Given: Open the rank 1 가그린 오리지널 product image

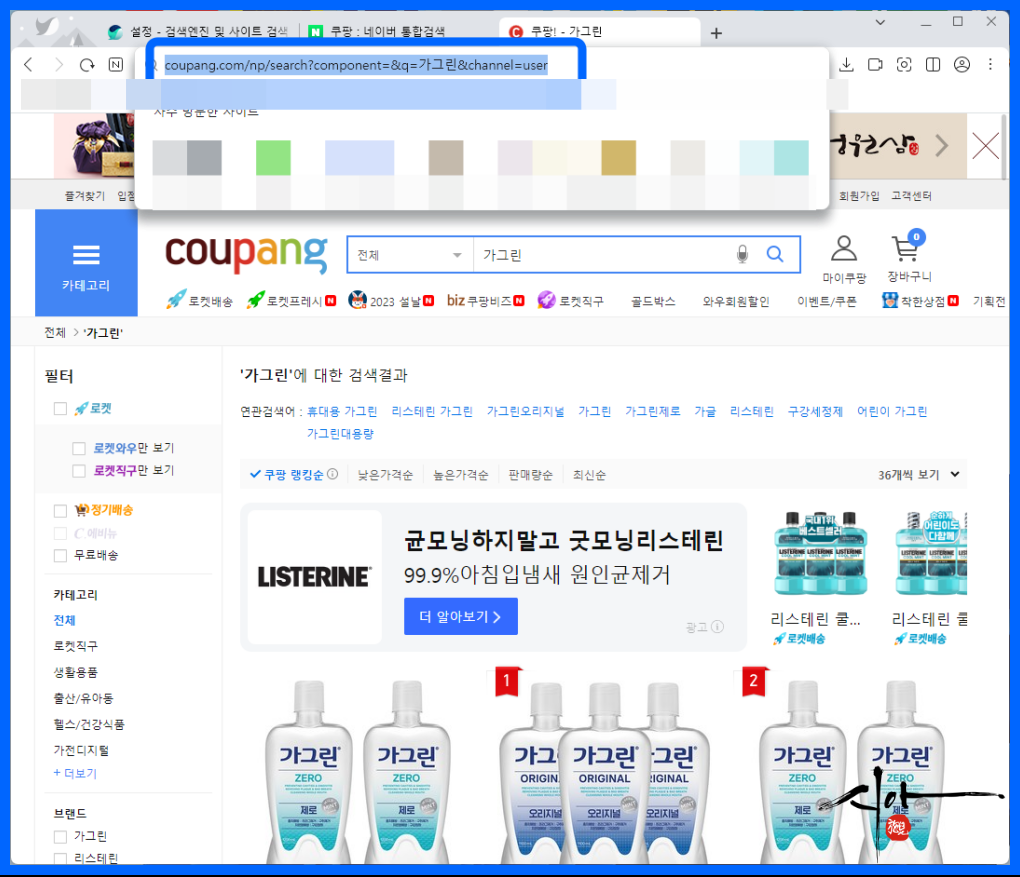Looking at the screenshot, I should click(x=604, y=772).
